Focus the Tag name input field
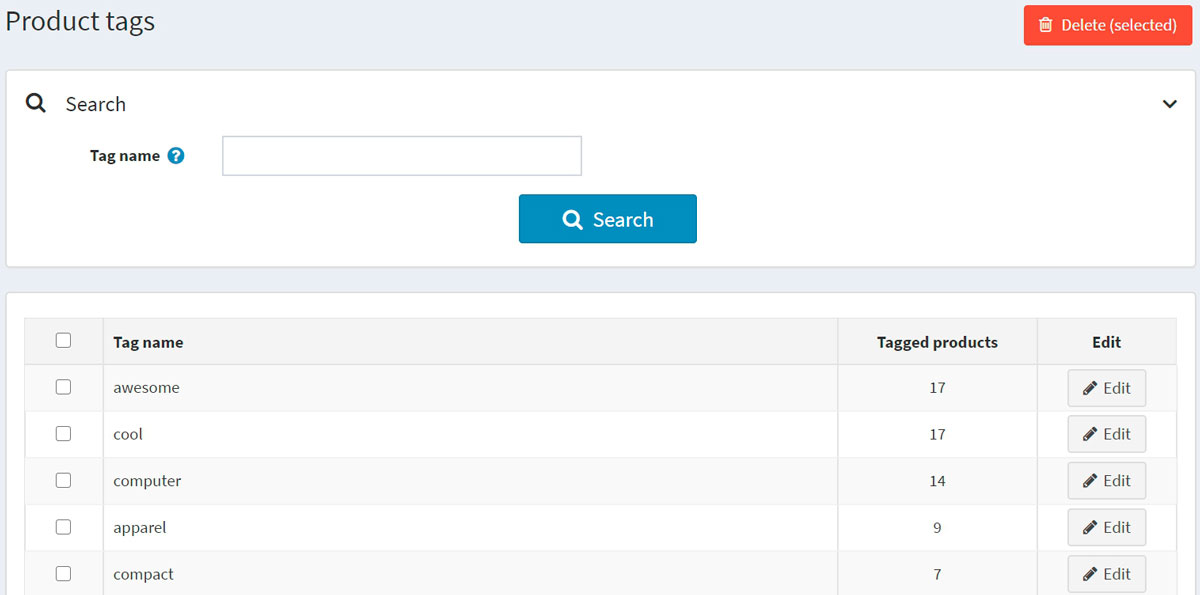The image size is (1200, 595). coord(401,156)
